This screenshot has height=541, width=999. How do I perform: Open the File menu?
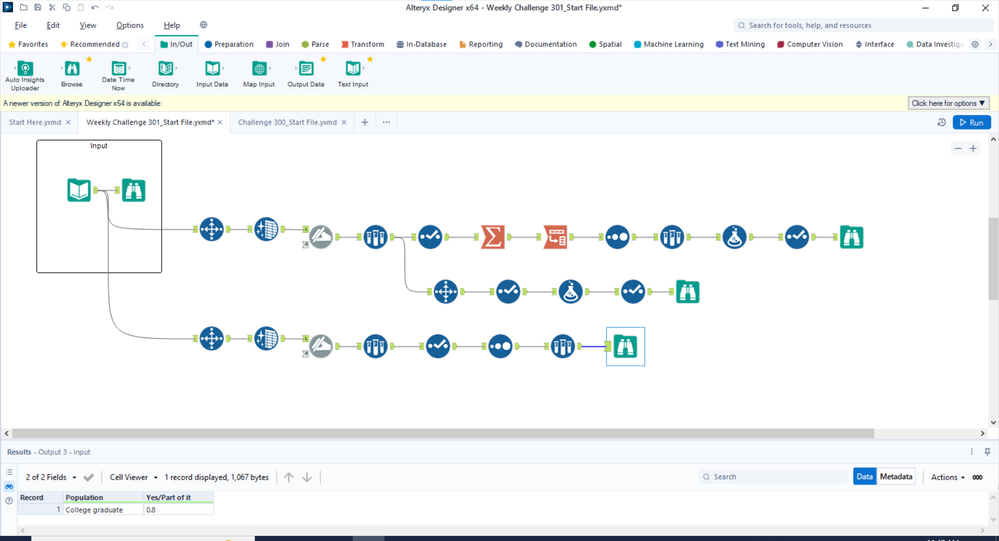pos(21,25)
